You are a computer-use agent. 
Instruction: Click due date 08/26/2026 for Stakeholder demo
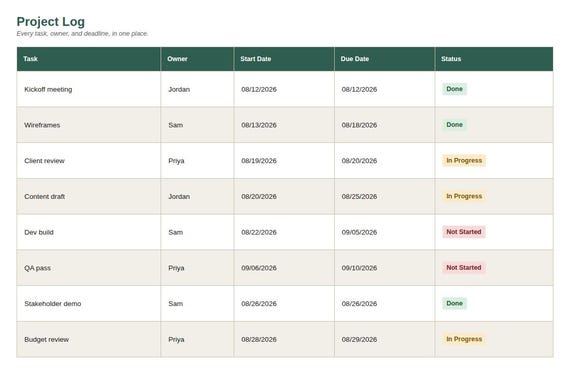coord(359,303)
